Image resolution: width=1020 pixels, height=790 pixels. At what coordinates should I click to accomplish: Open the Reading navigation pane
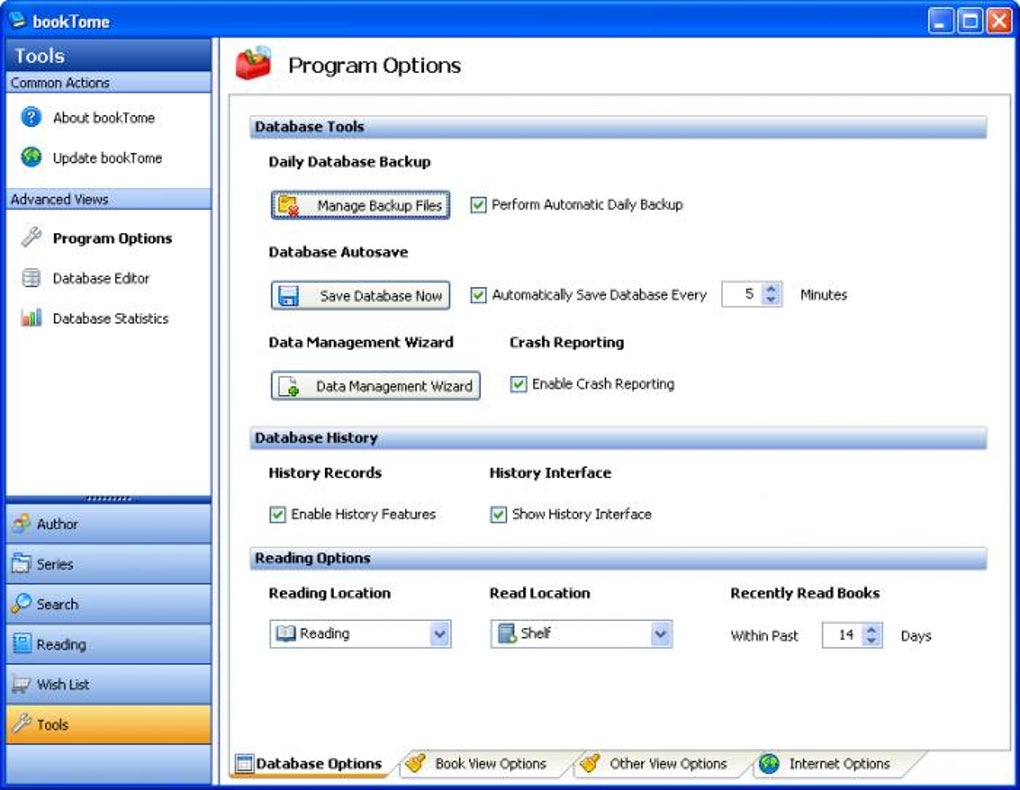pos(108,644)
